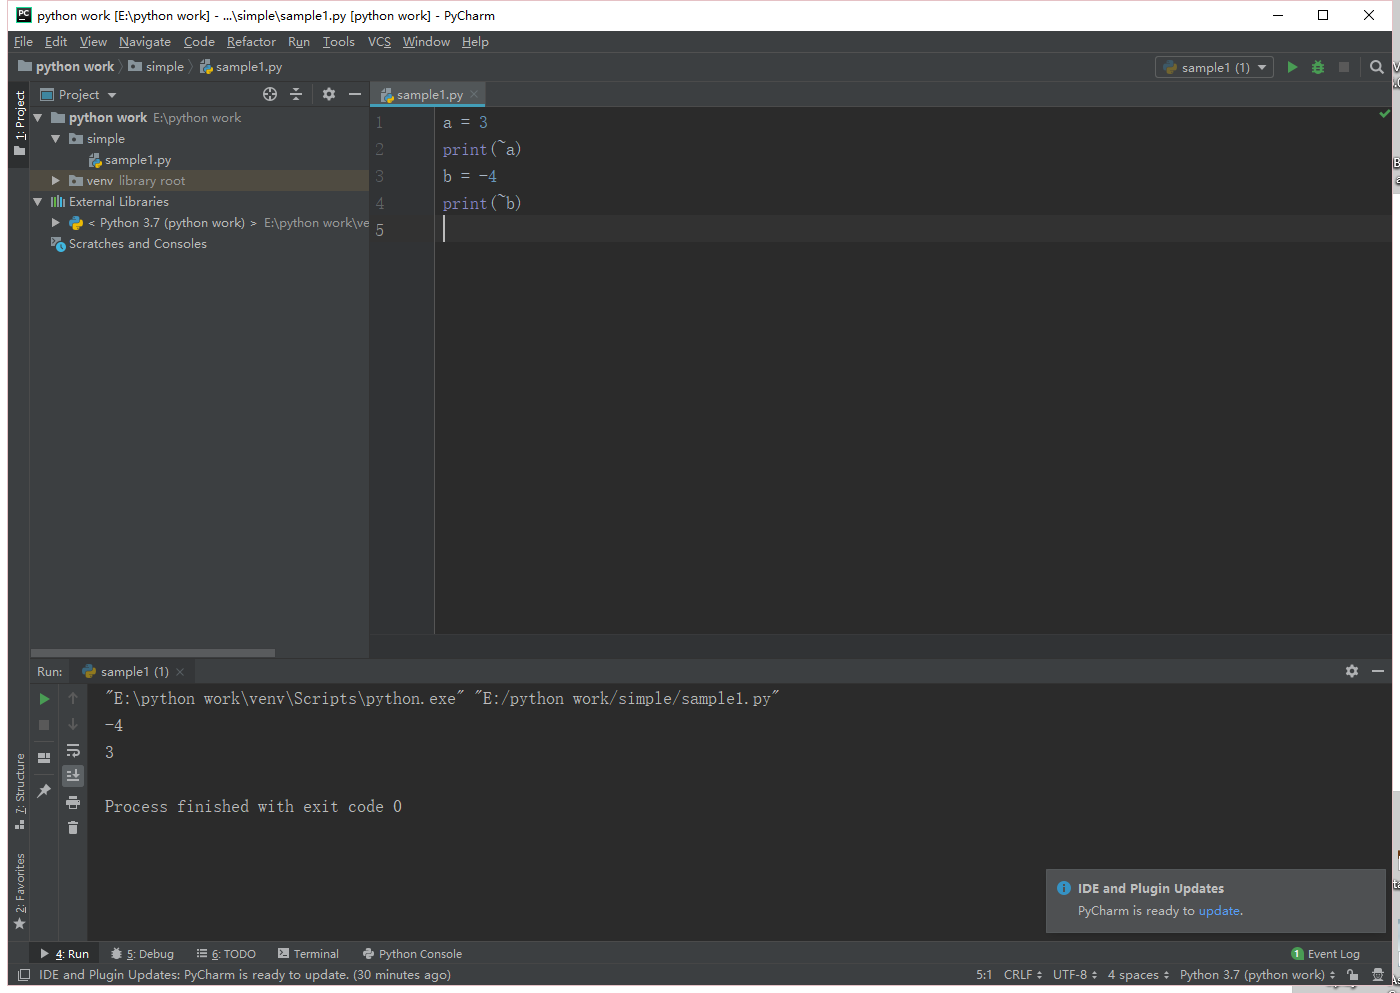Select Scratches and Consoles tree item

pyautogui.click(x=129, y=244)
